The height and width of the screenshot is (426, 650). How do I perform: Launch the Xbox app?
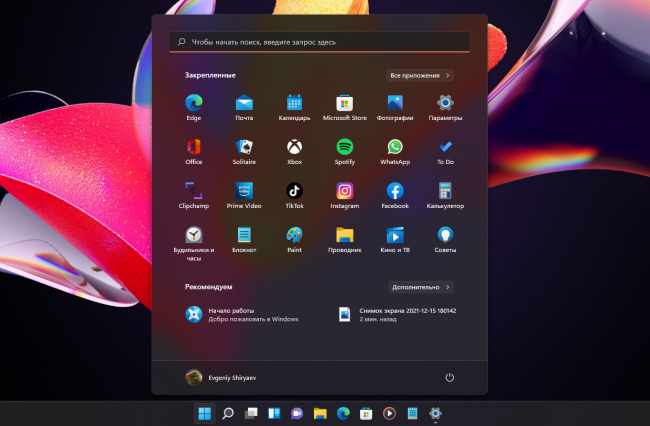(294, 152)
